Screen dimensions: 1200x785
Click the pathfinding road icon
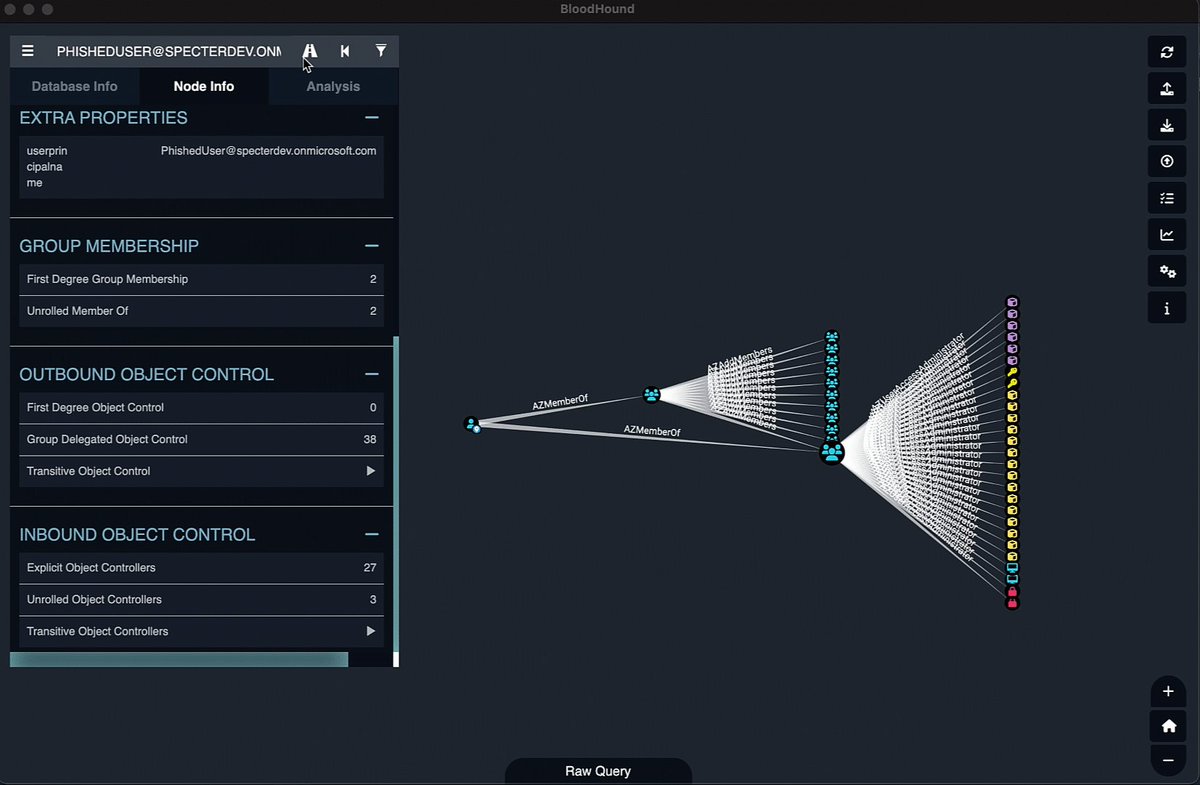310,51
